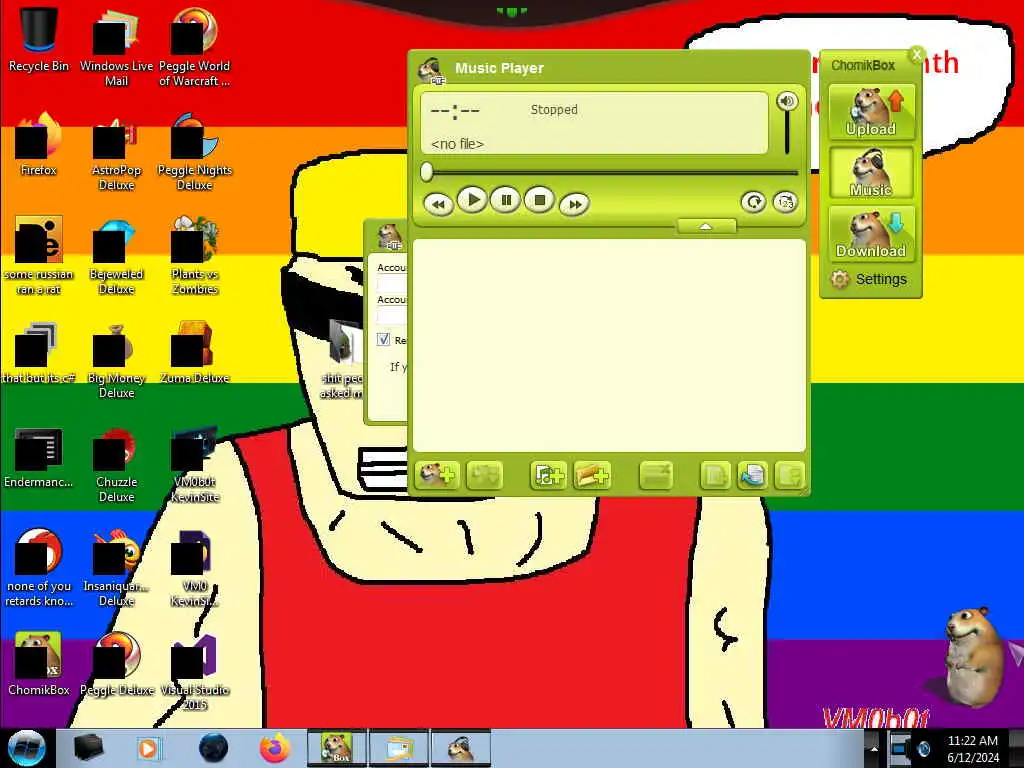Open the taskbar clock showing 11:22 AM
This screenshot has height=768, width=1024.
pyautogui.click(x=972, y=748)
